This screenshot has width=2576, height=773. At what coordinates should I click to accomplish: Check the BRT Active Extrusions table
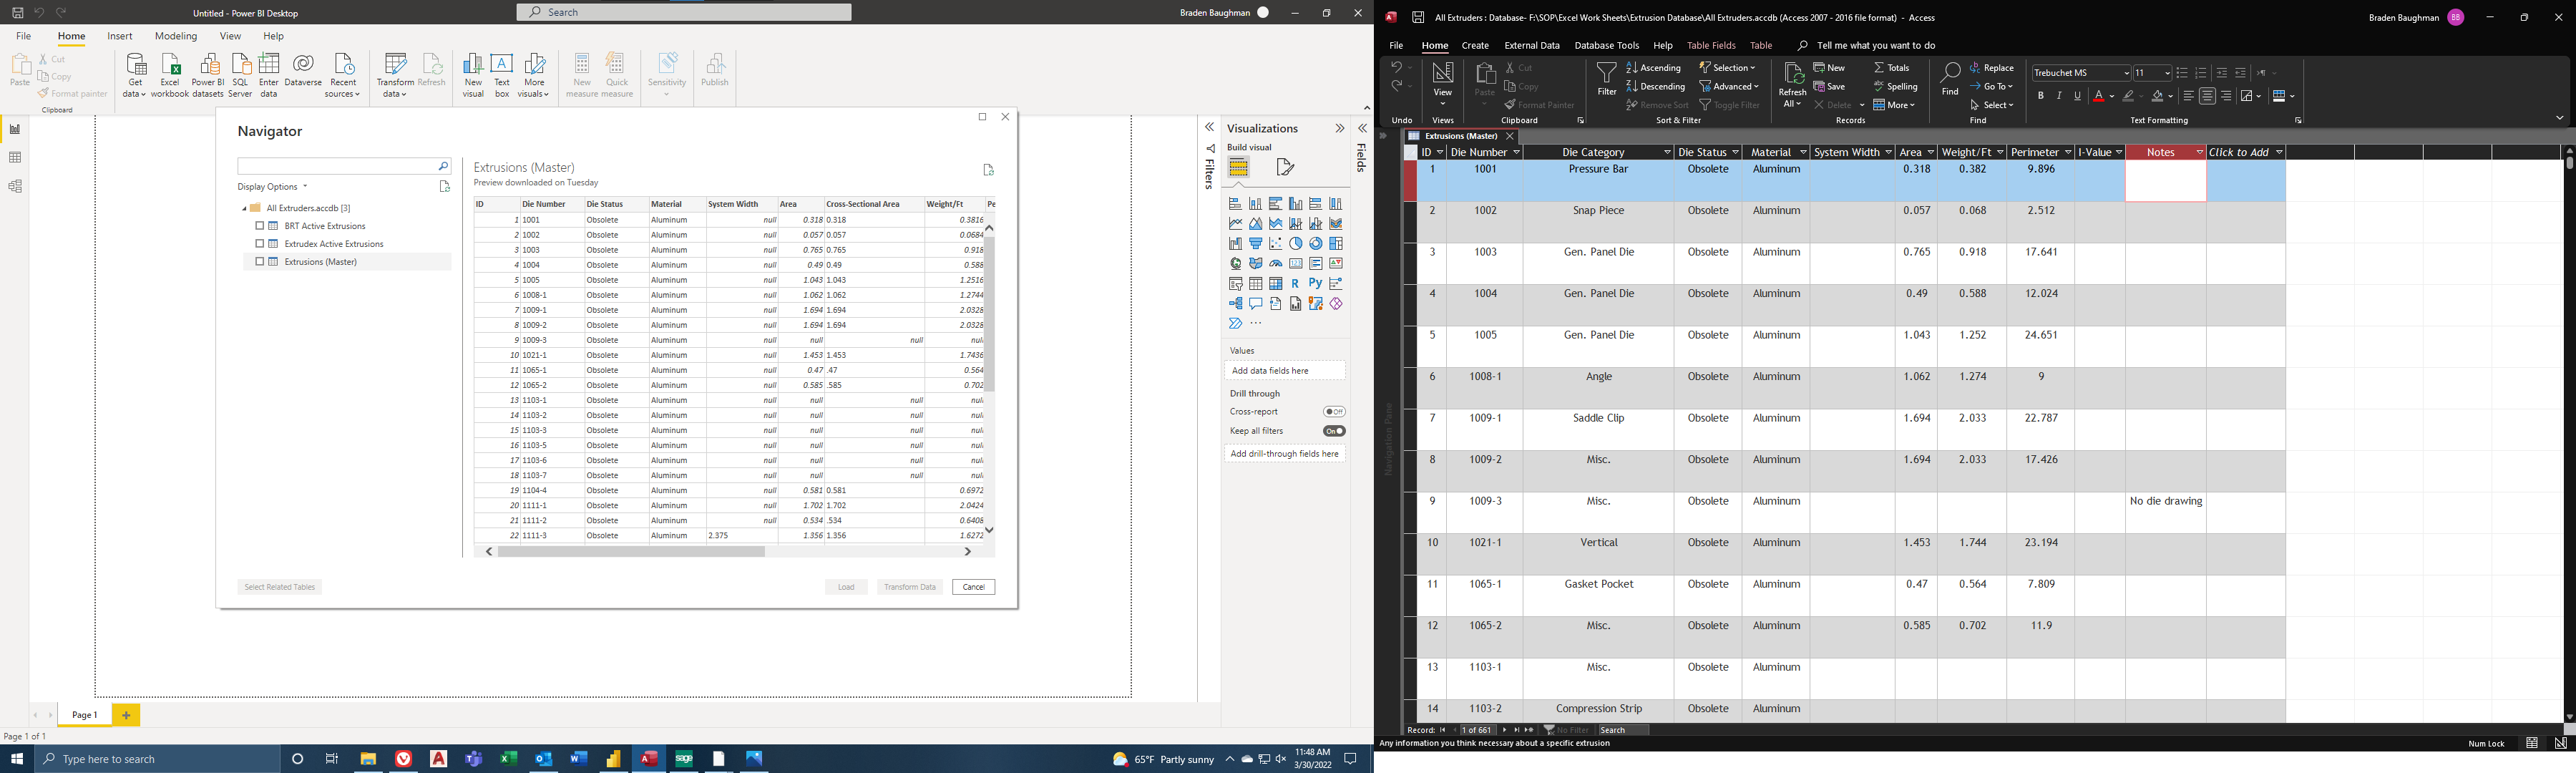(260, 226)
